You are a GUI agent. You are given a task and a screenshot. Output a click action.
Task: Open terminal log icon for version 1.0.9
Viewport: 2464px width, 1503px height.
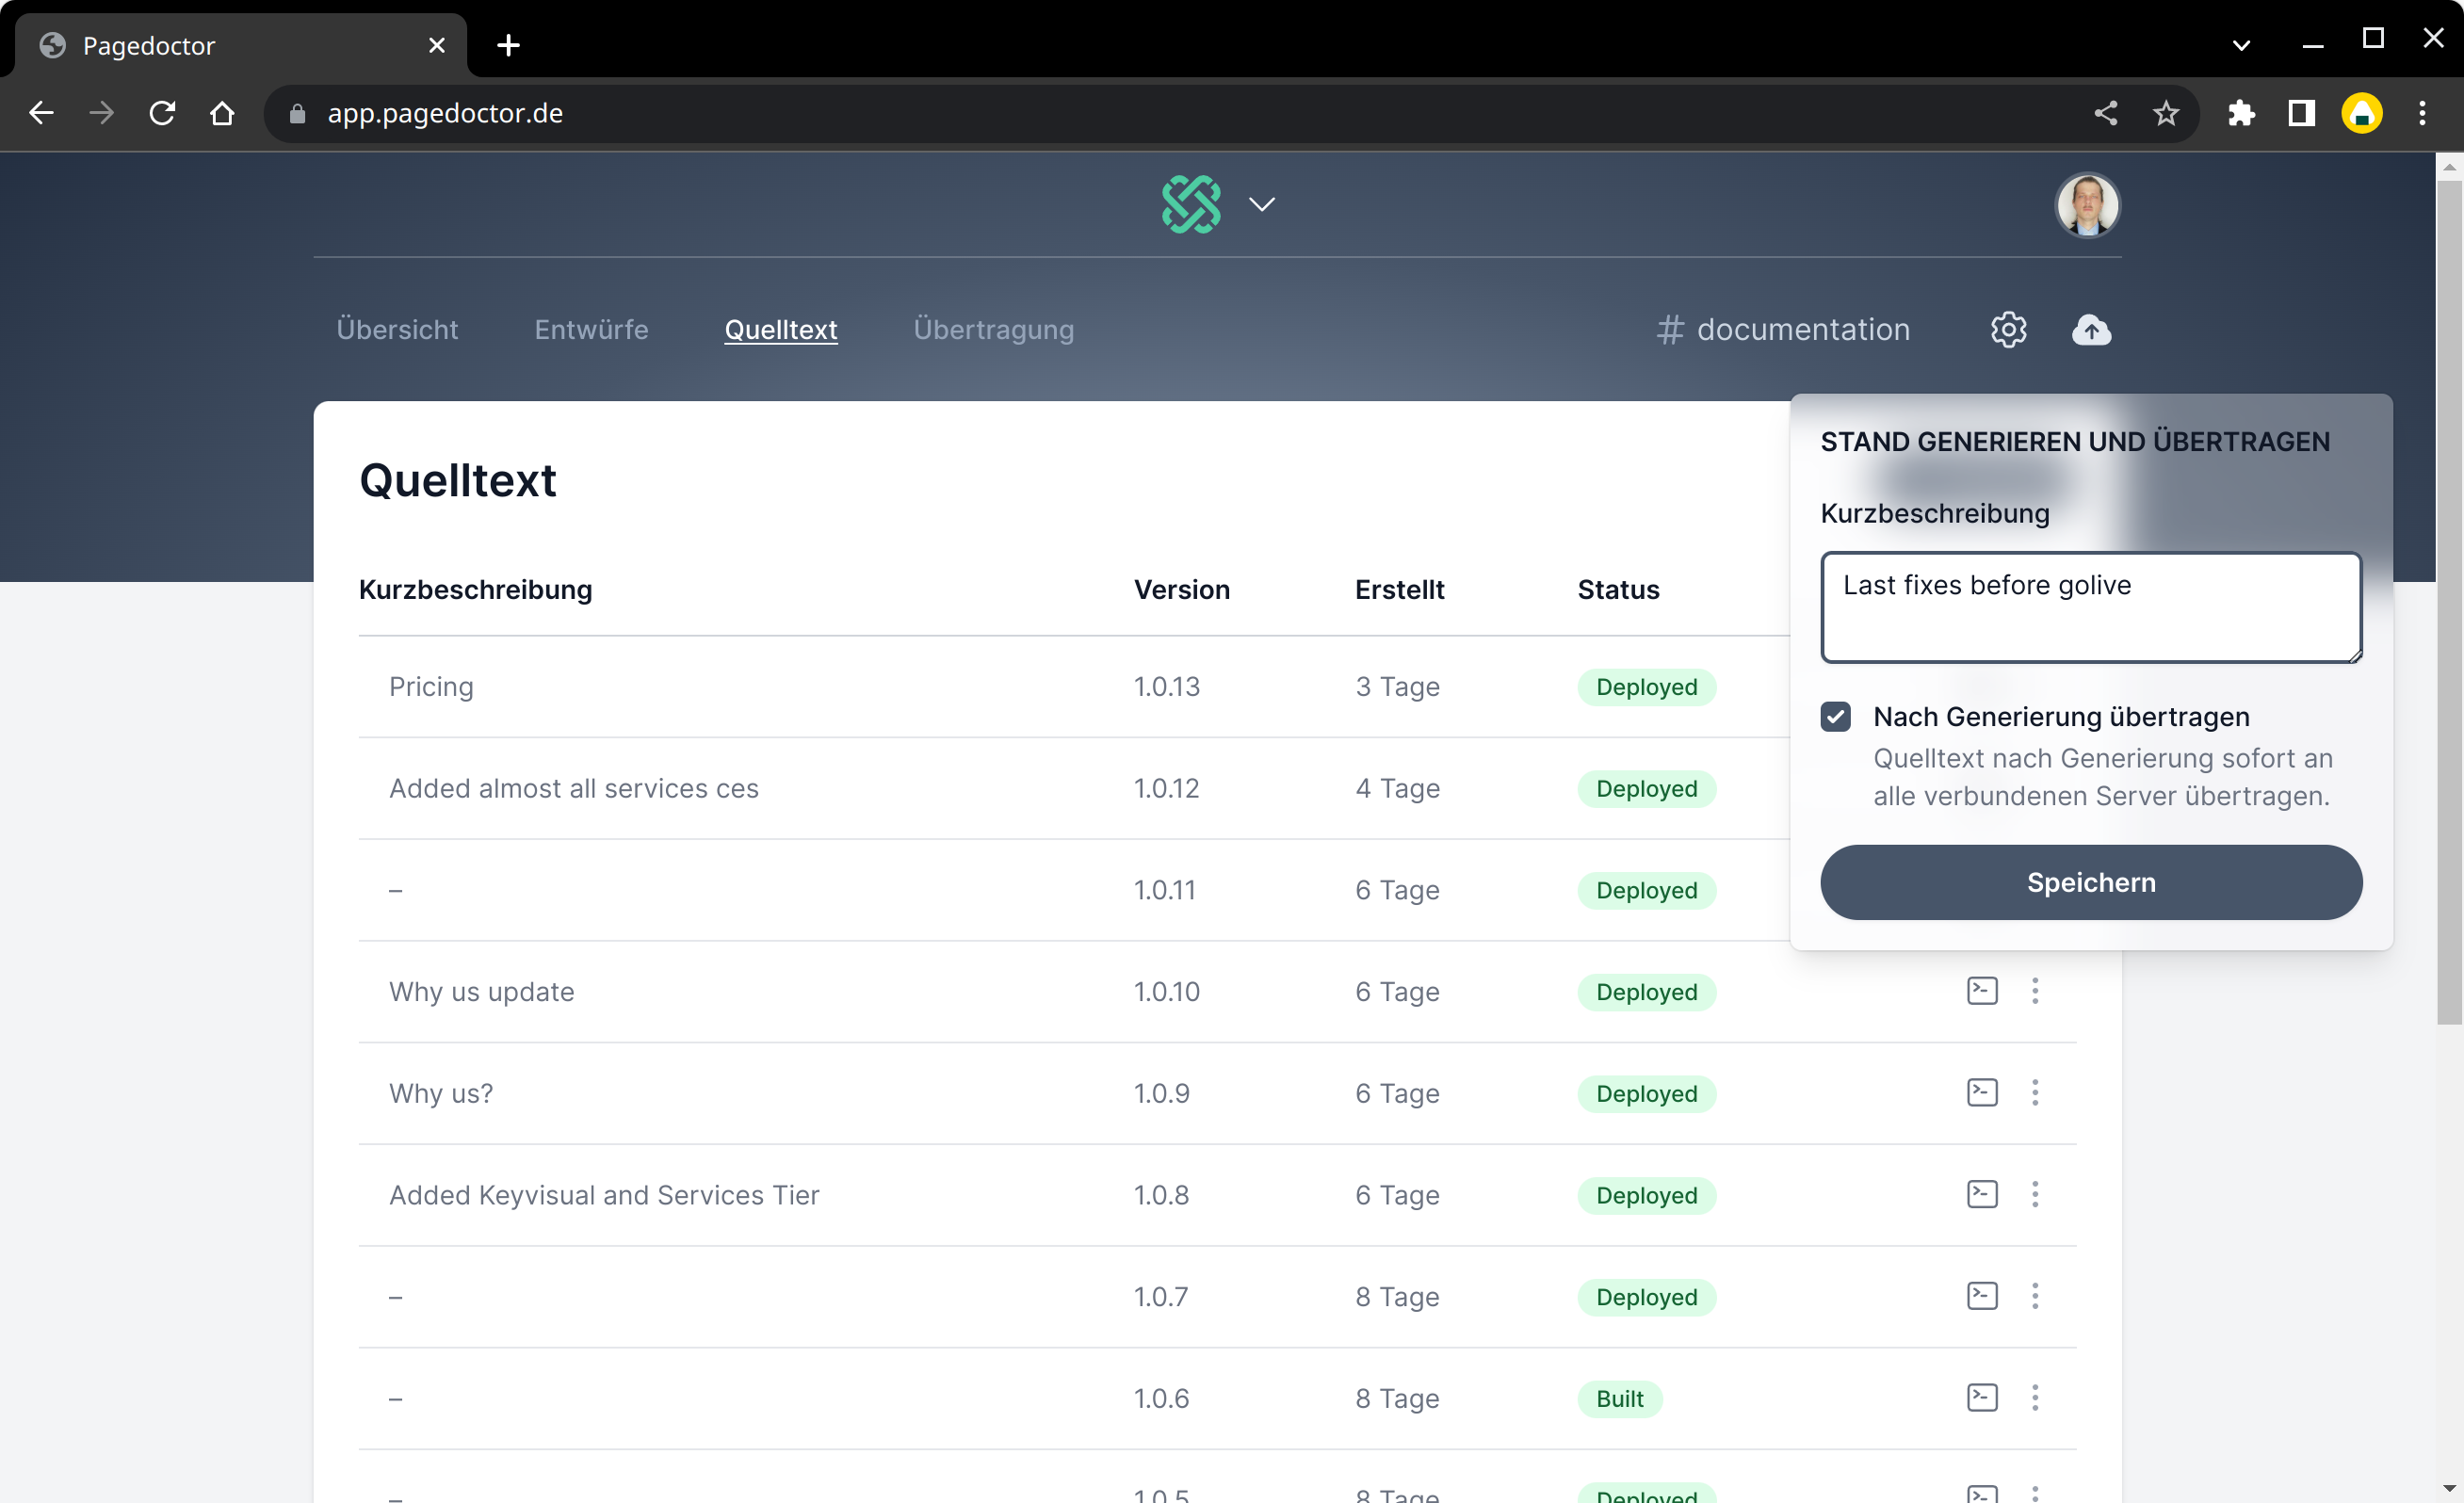click(x=1982, y=1092)
